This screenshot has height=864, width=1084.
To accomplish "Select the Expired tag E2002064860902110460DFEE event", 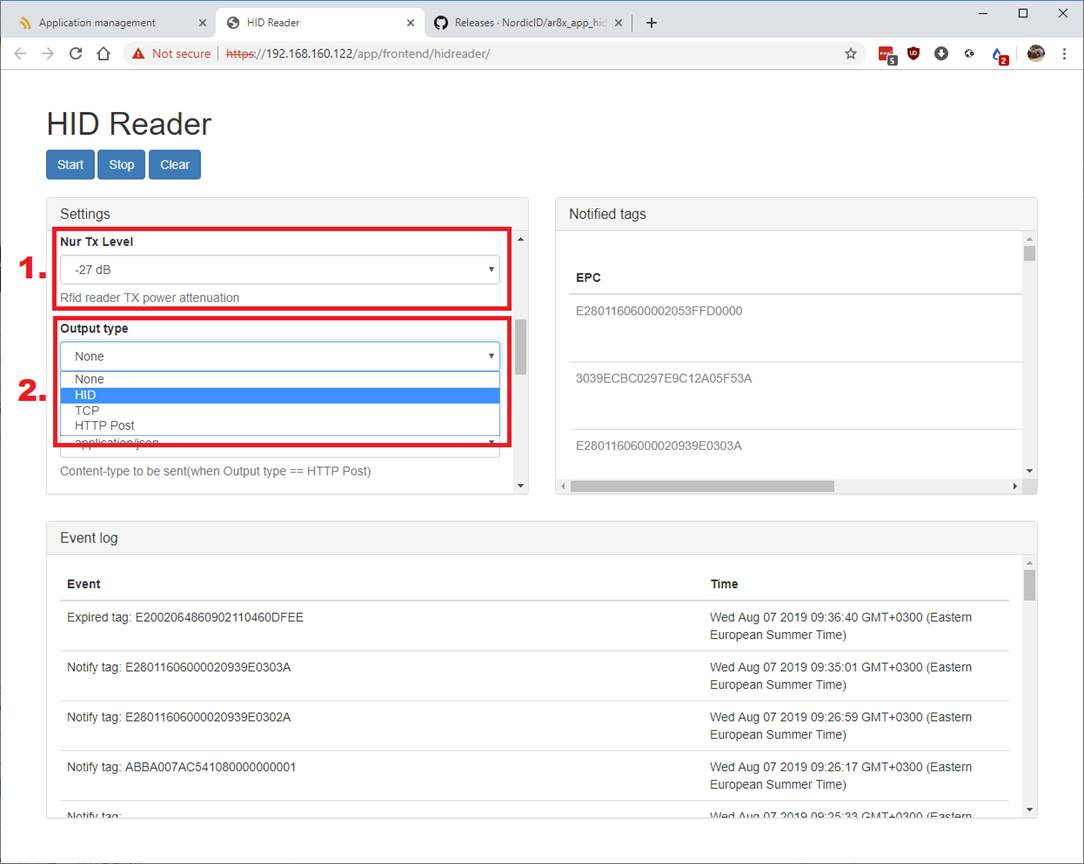I will (185, 617).
